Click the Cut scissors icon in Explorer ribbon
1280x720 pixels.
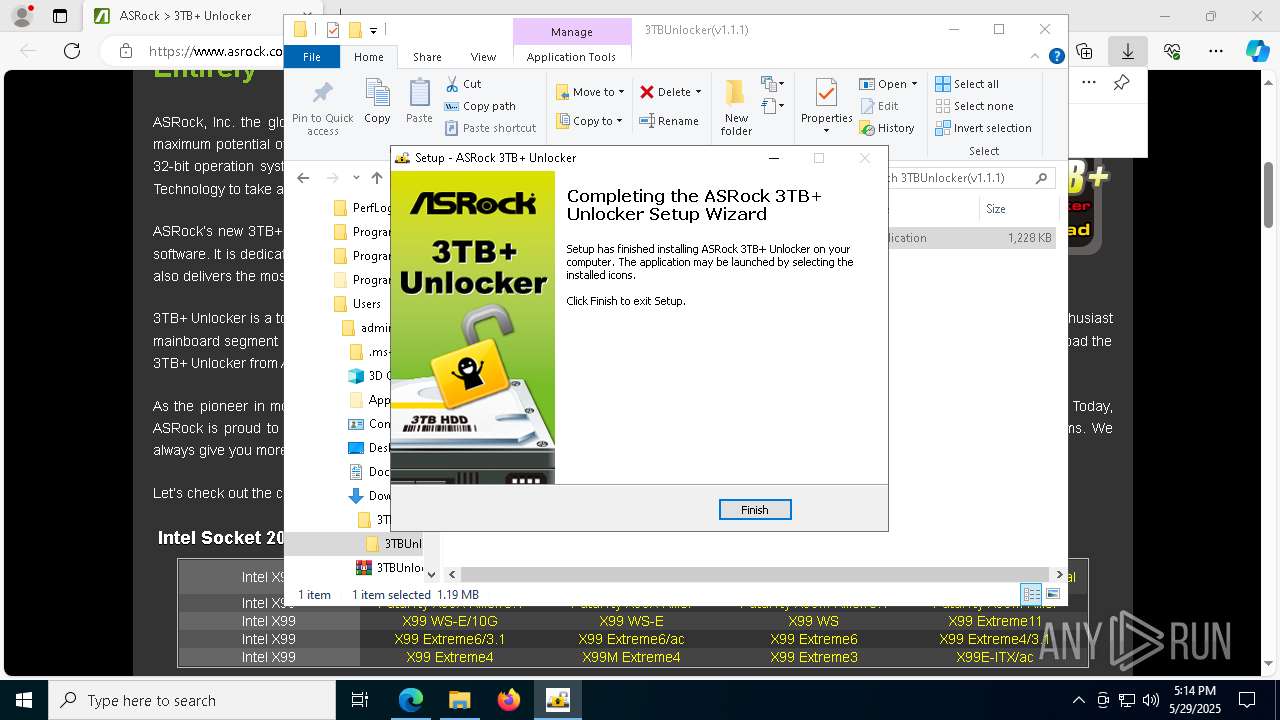tap(452, 84)
